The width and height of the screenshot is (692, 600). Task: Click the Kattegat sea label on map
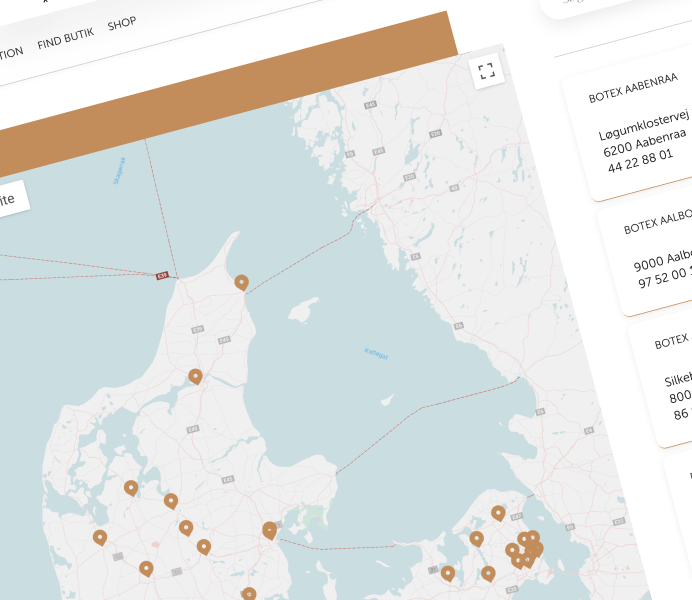pos(376,354)
